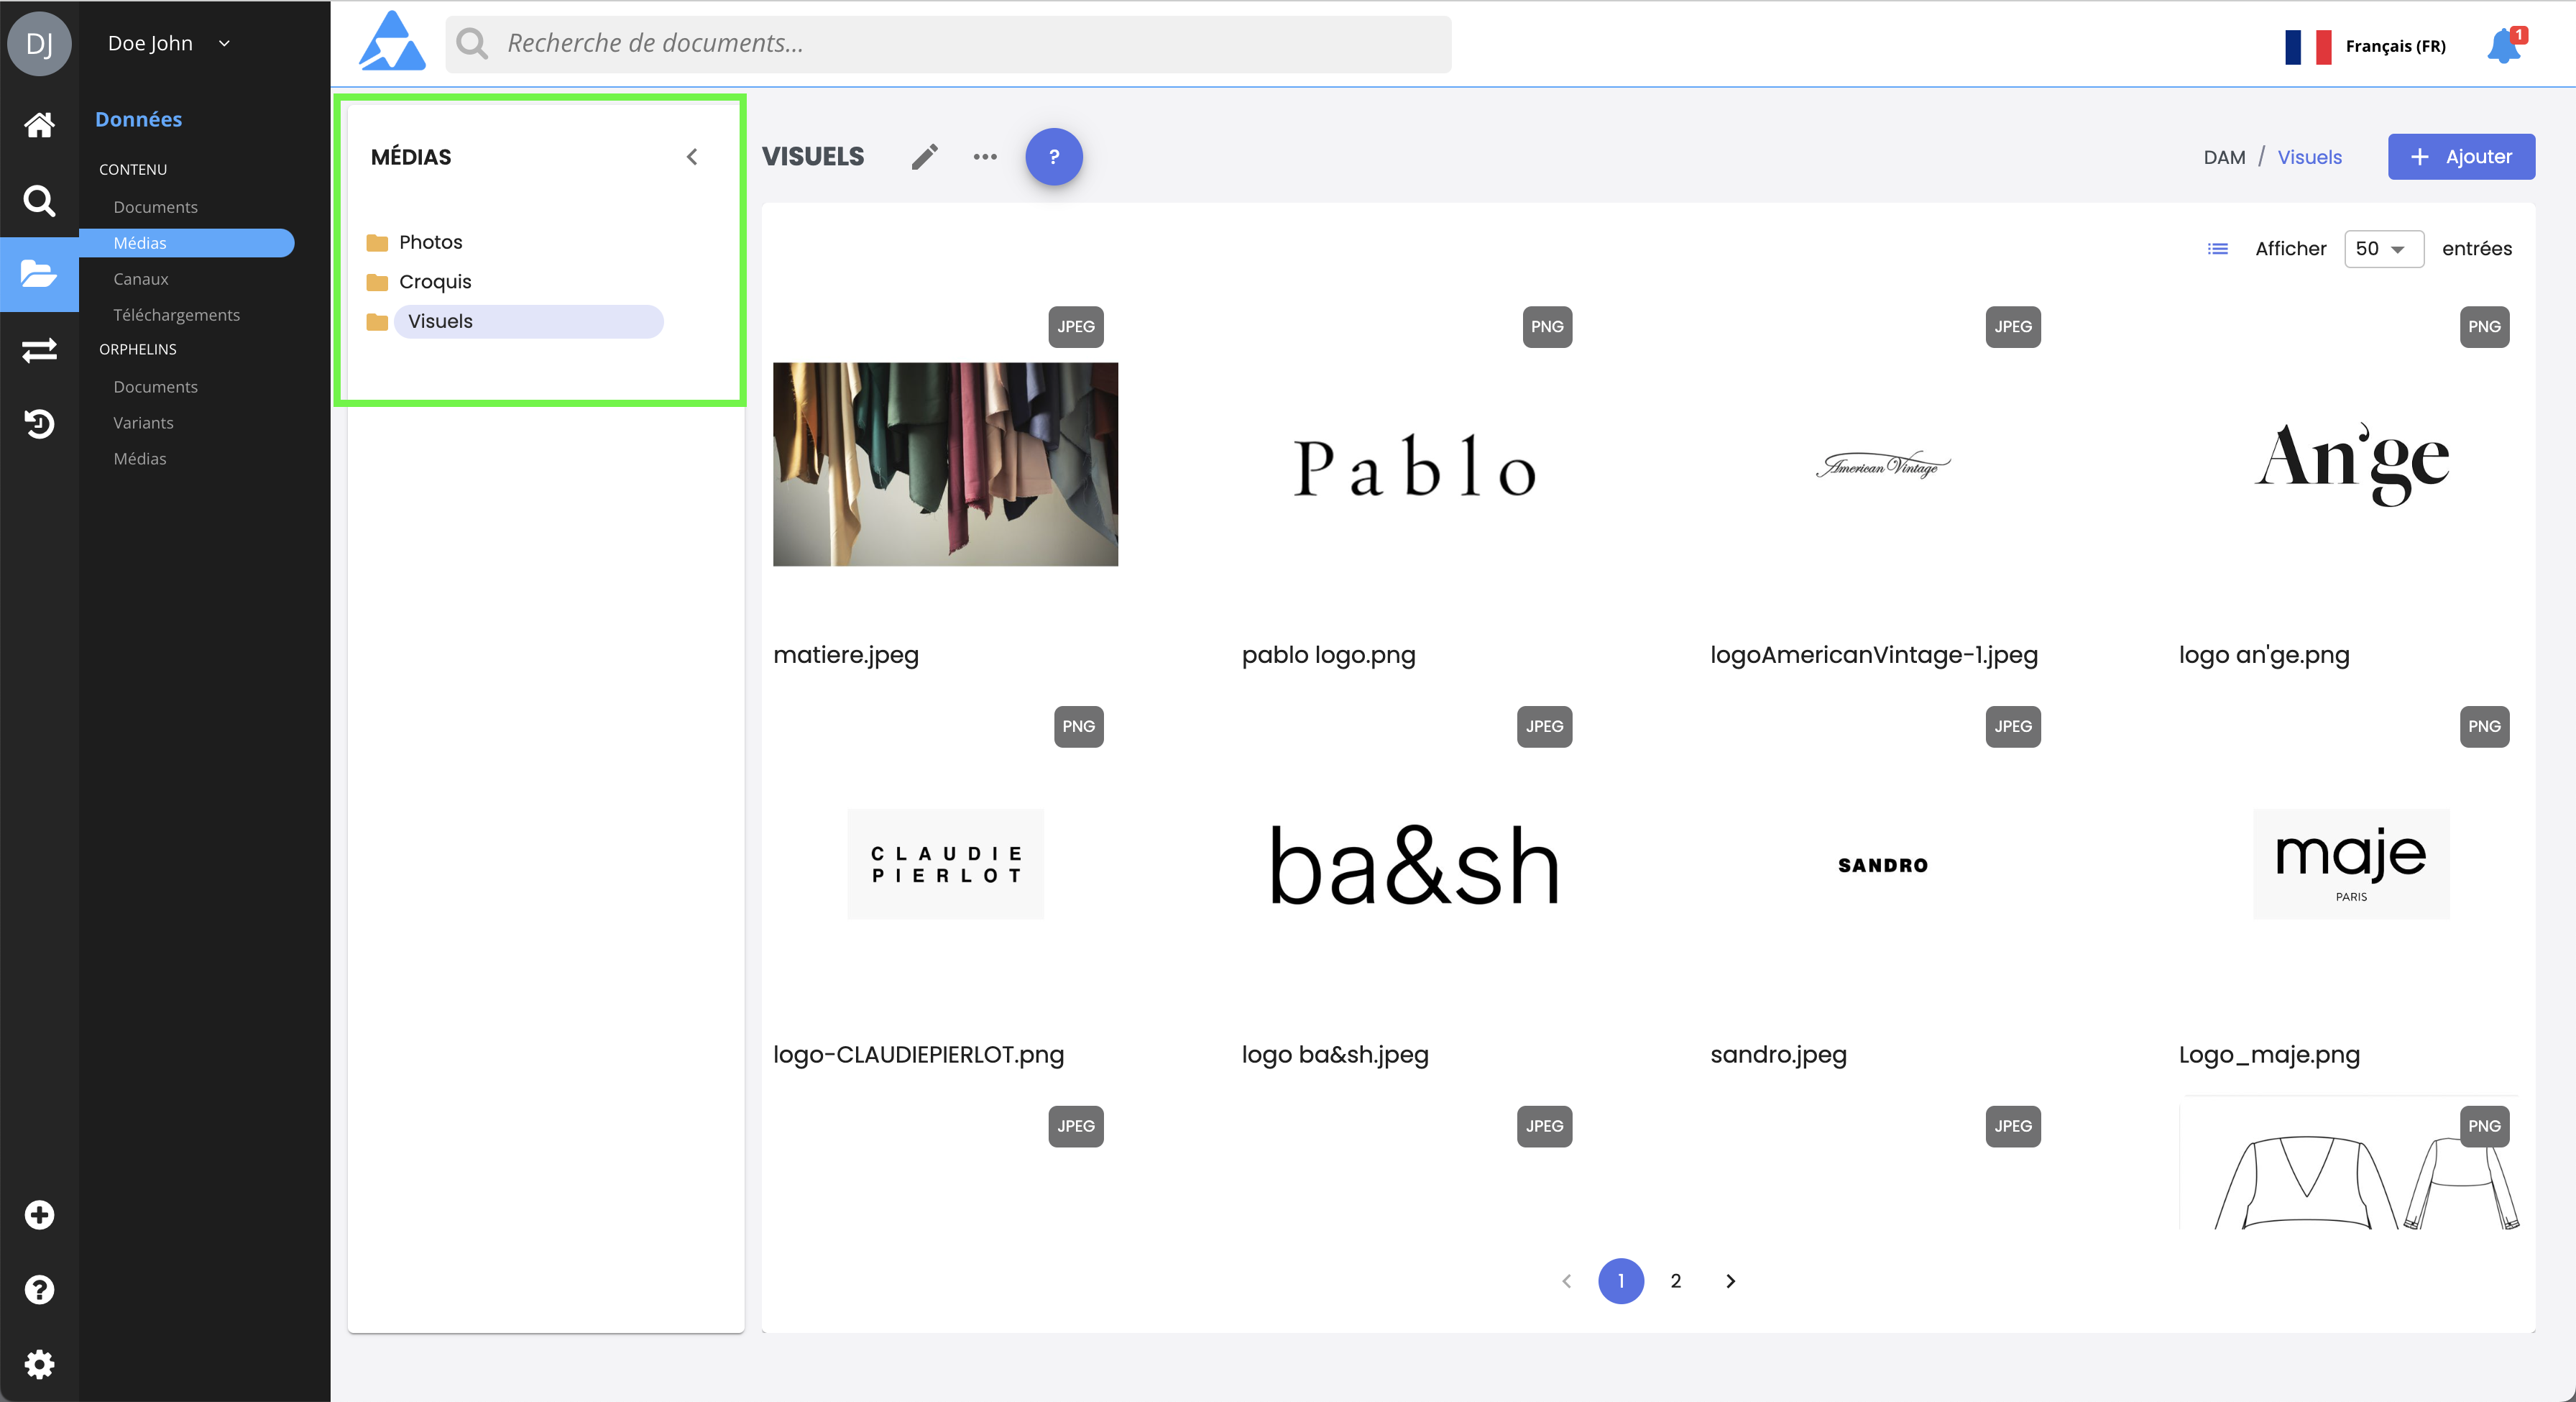This screenshot has width=2576, height=1402.
Task: Open the notification bell
Action: [2504, 46]
